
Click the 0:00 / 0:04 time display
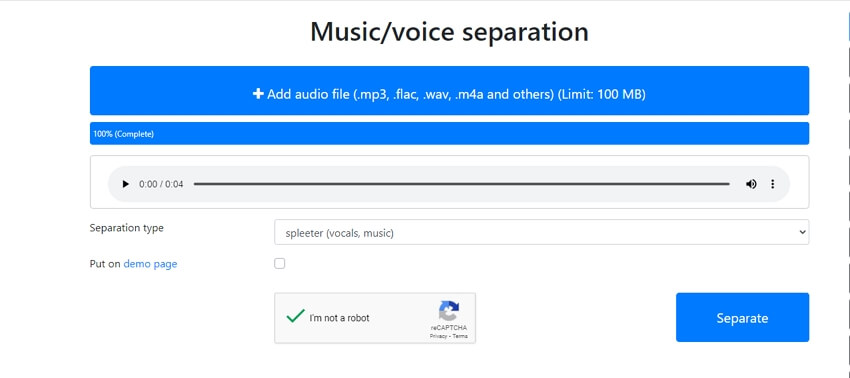coord(161,184)
